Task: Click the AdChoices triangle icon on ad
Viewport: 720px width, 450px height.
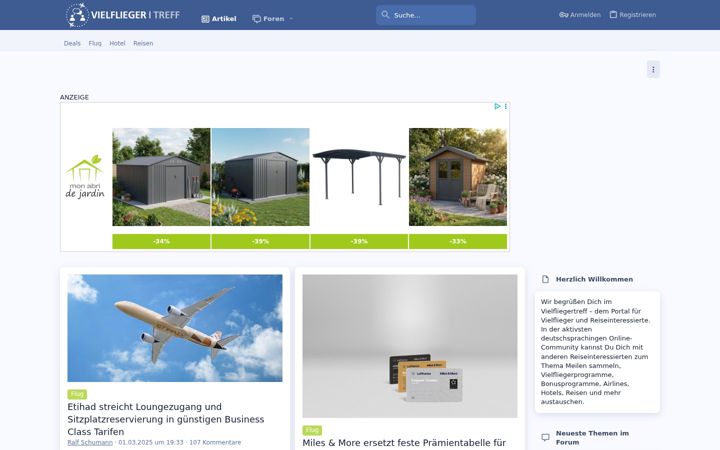Action: tap(497, 106)
